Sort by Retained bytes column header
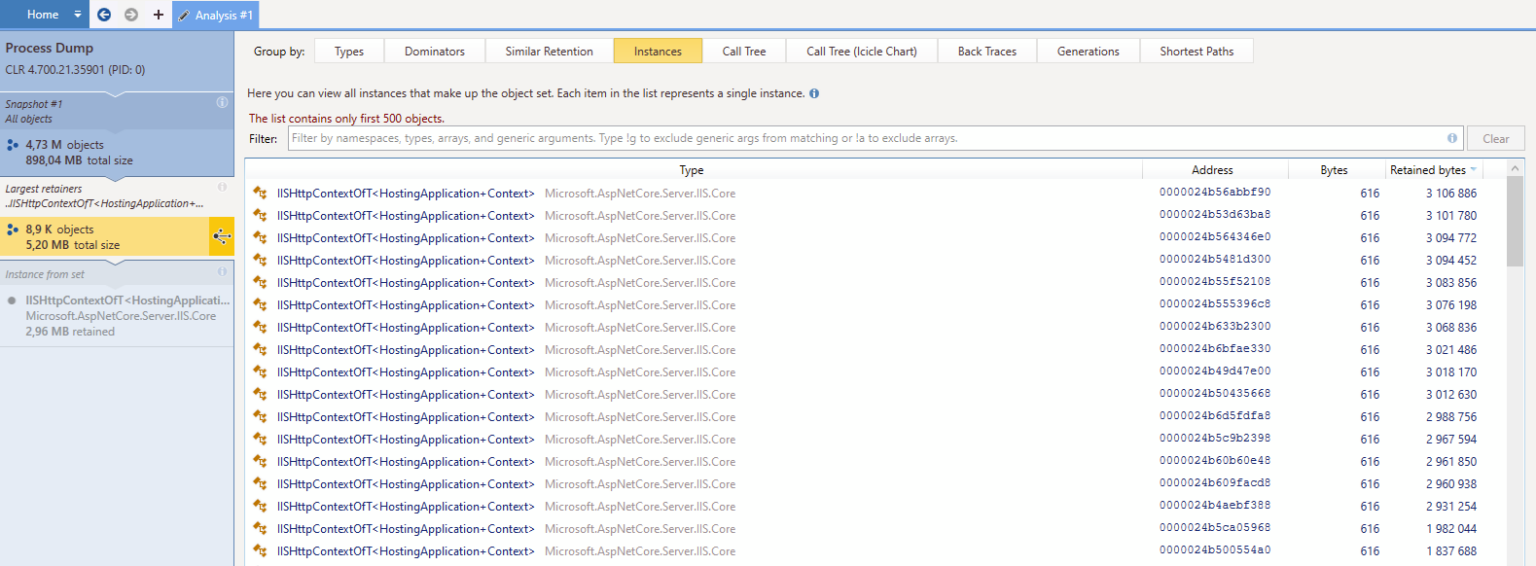The height and width of the screenshot is (566, 1536). 1431,170
